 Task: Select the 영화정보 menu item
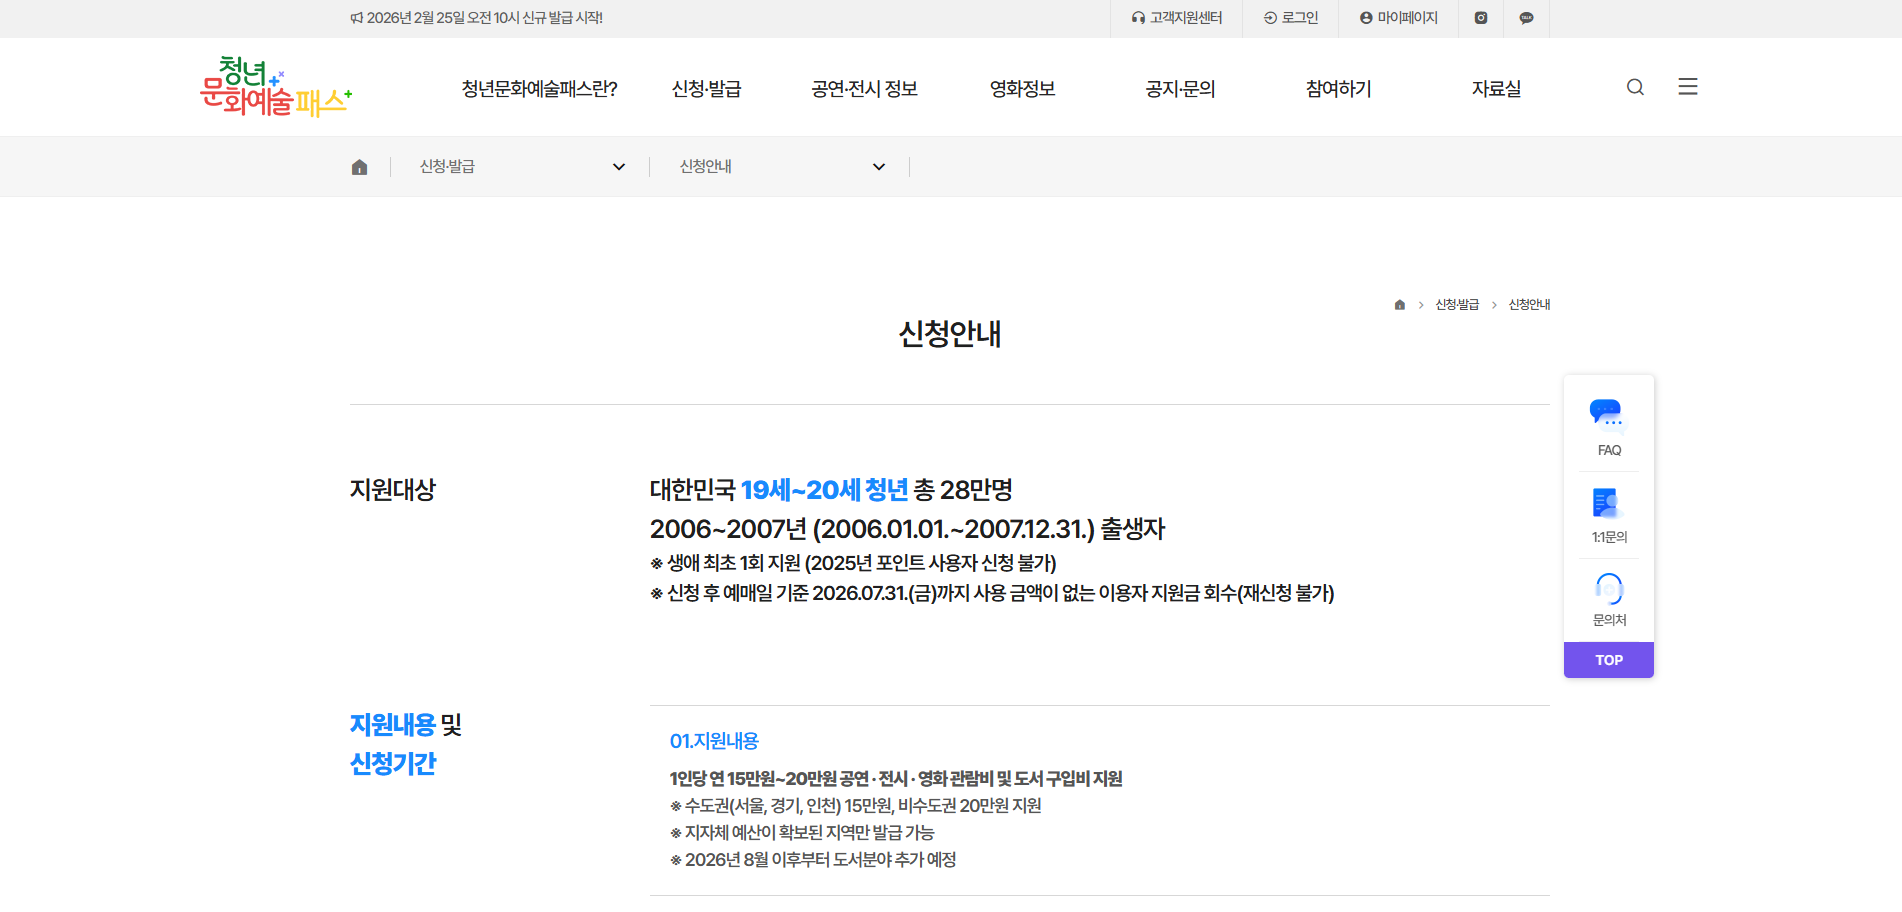click(1022, 89)
